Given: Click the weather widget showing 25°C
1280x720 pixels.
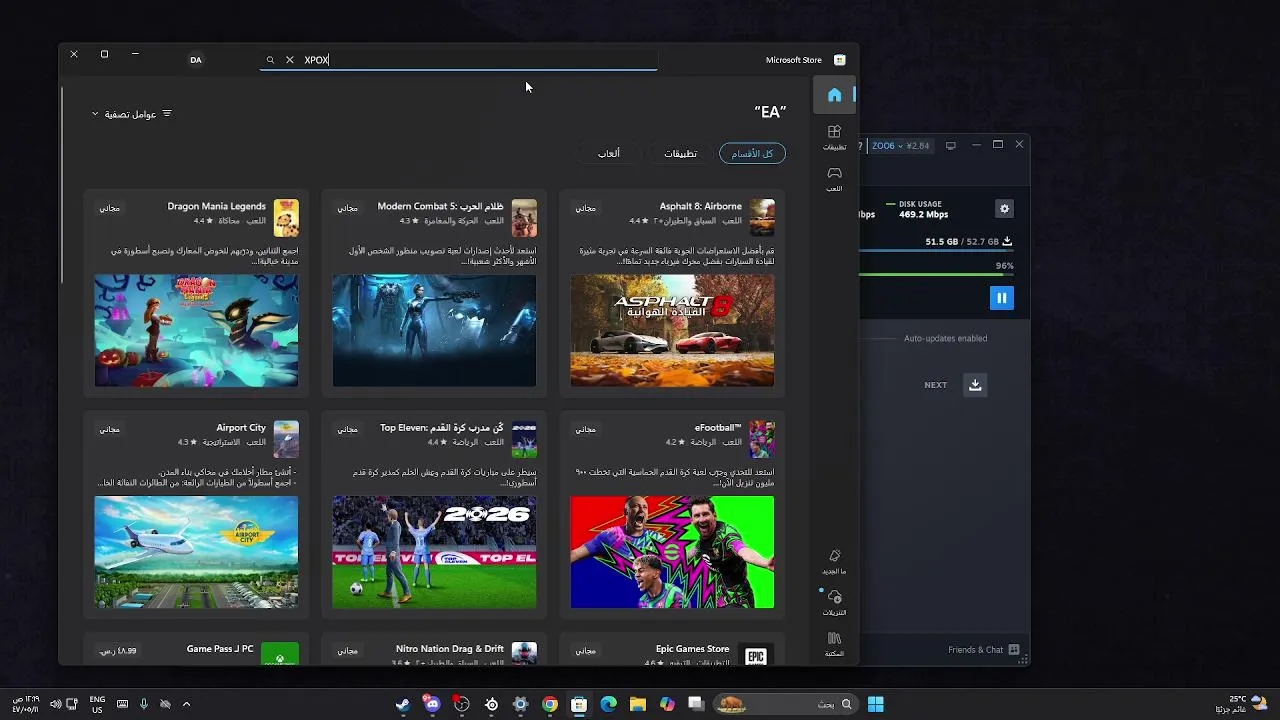Looking at the screenshot, I should [x=1243, y=703].
